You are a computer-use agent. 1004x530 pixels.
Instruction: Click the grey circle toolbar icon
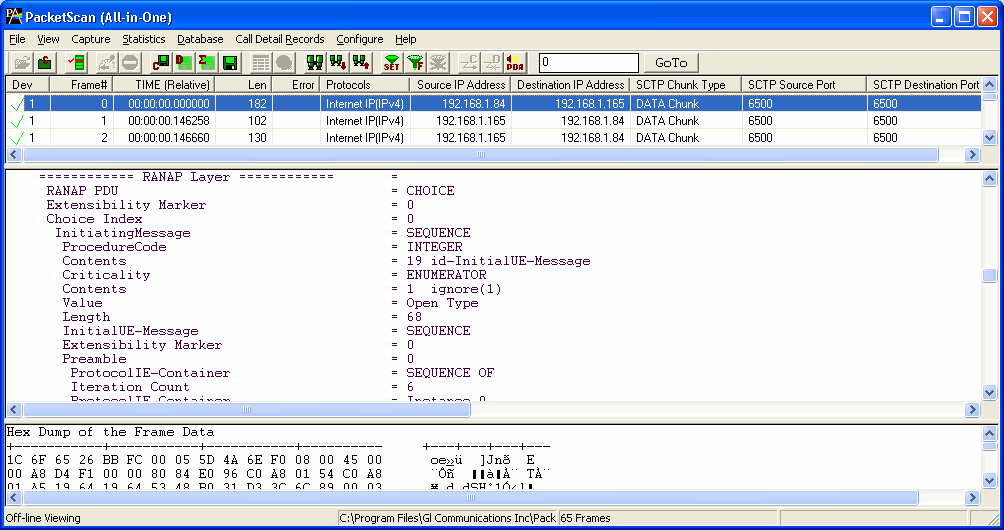coord(284,62)
